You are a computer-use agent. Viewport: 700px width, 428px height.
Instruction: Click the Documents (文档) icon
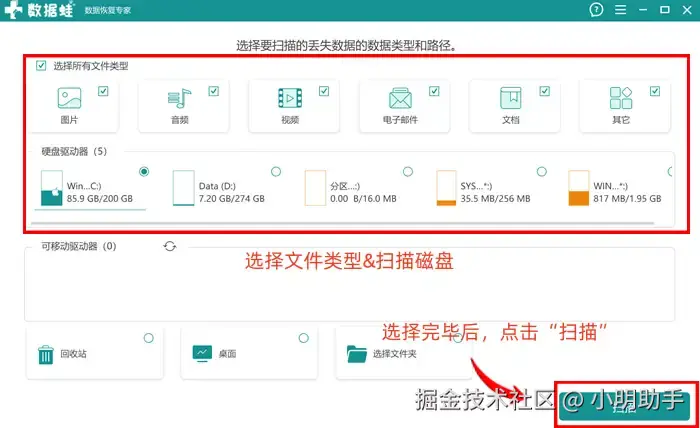511,98
